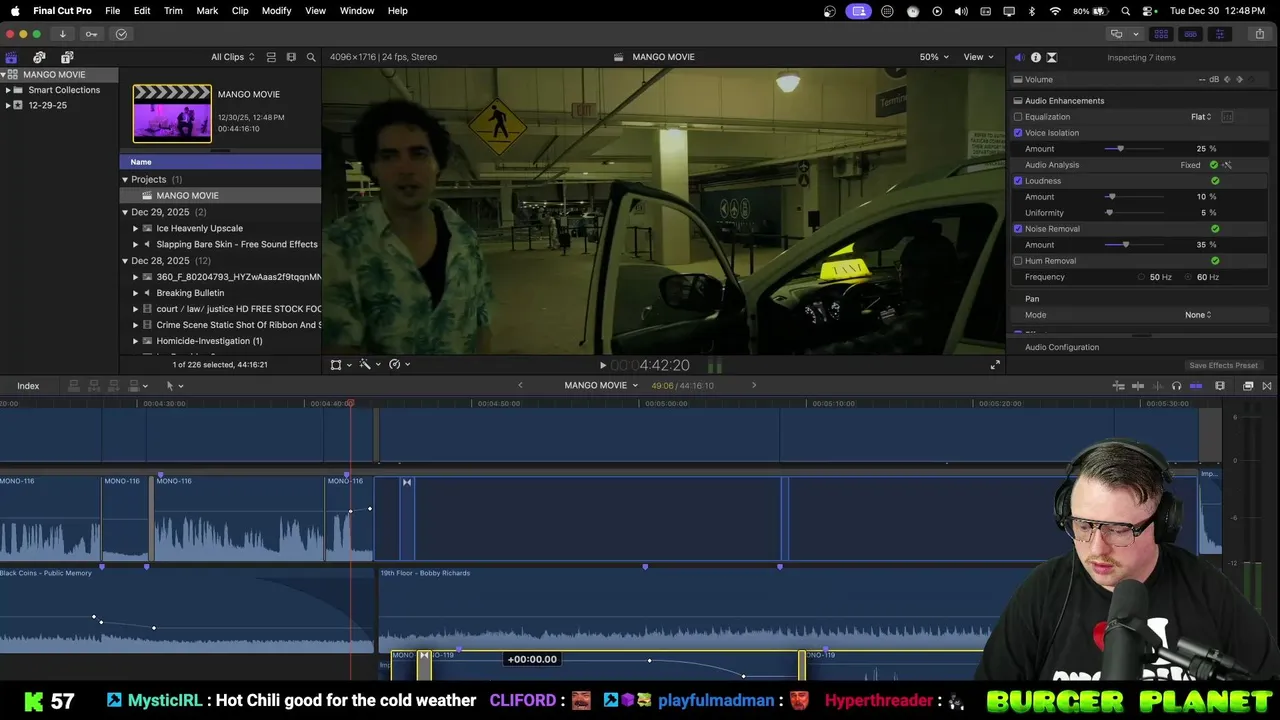Open the Transitions browser icon
1280x720 pixels.
tap(1267, 386)
